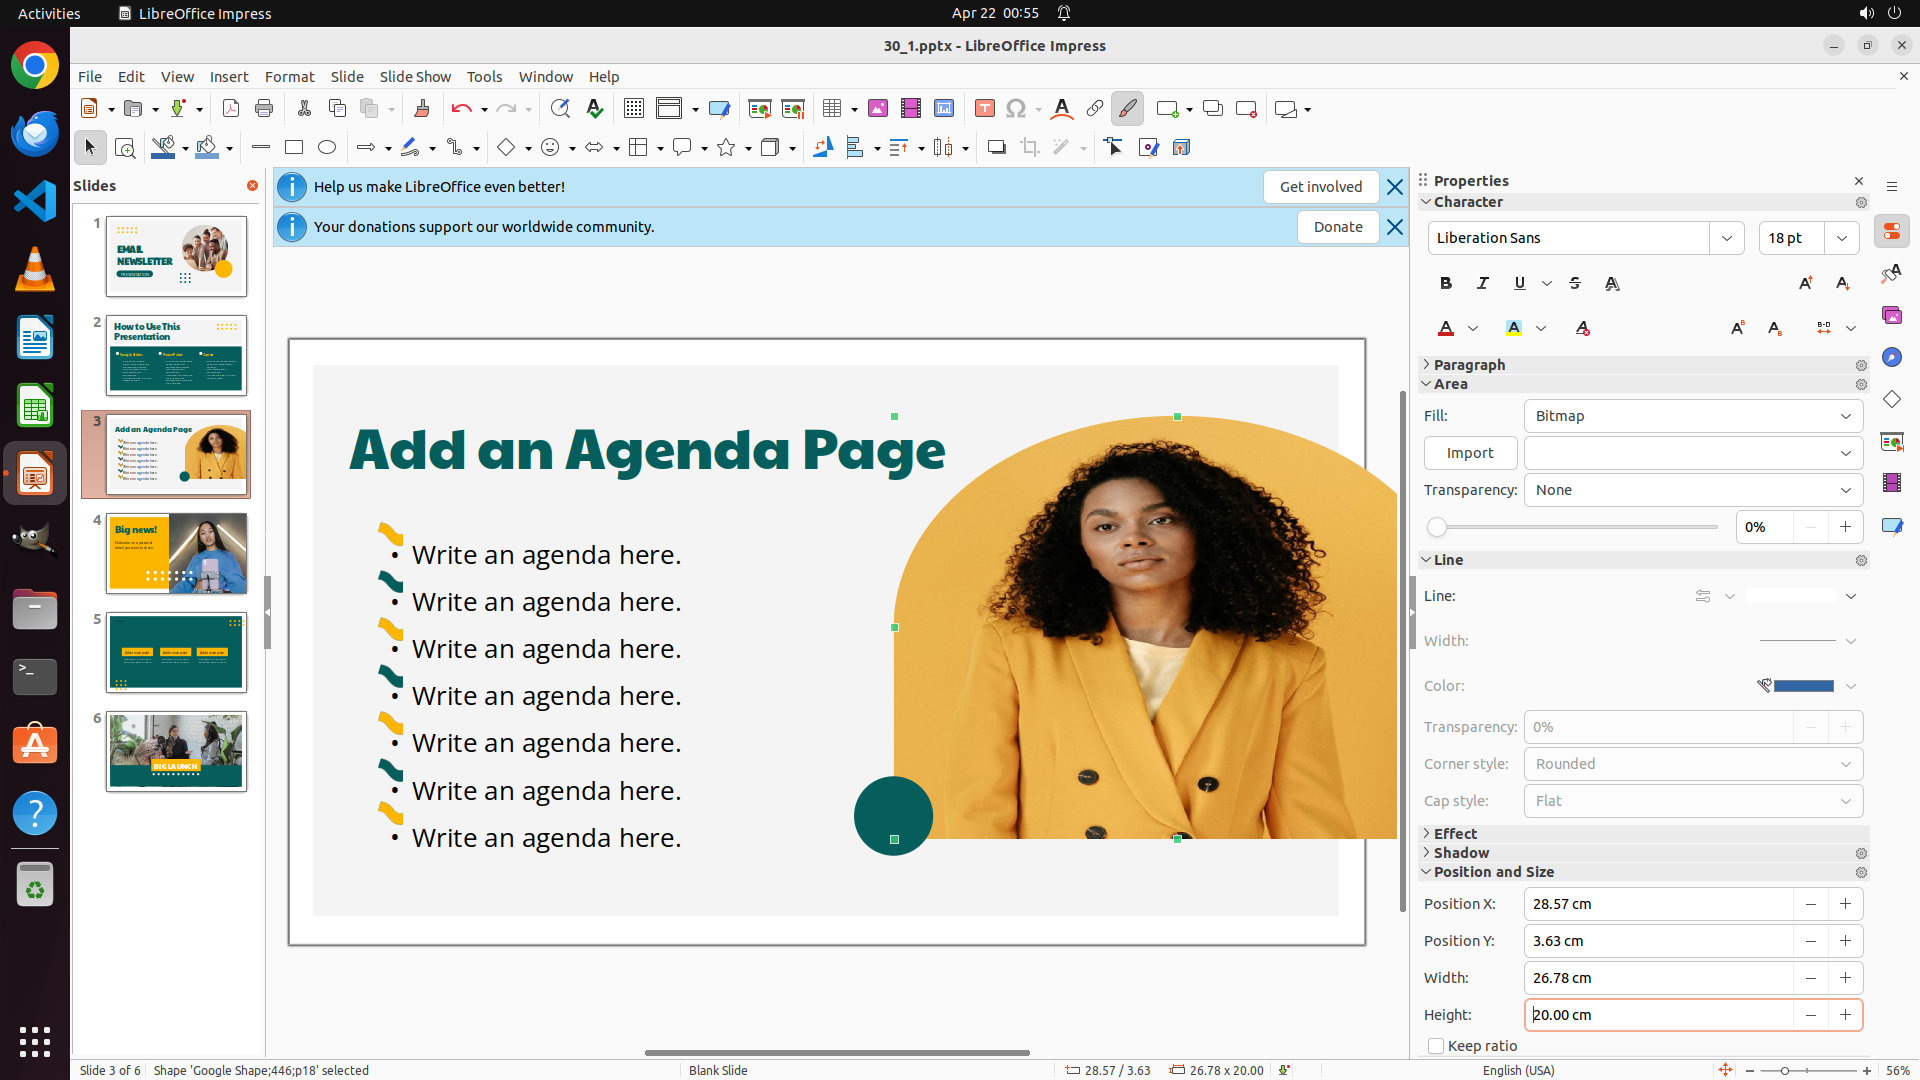Open the Fill type dropdown

click(x=1693, y=416)
